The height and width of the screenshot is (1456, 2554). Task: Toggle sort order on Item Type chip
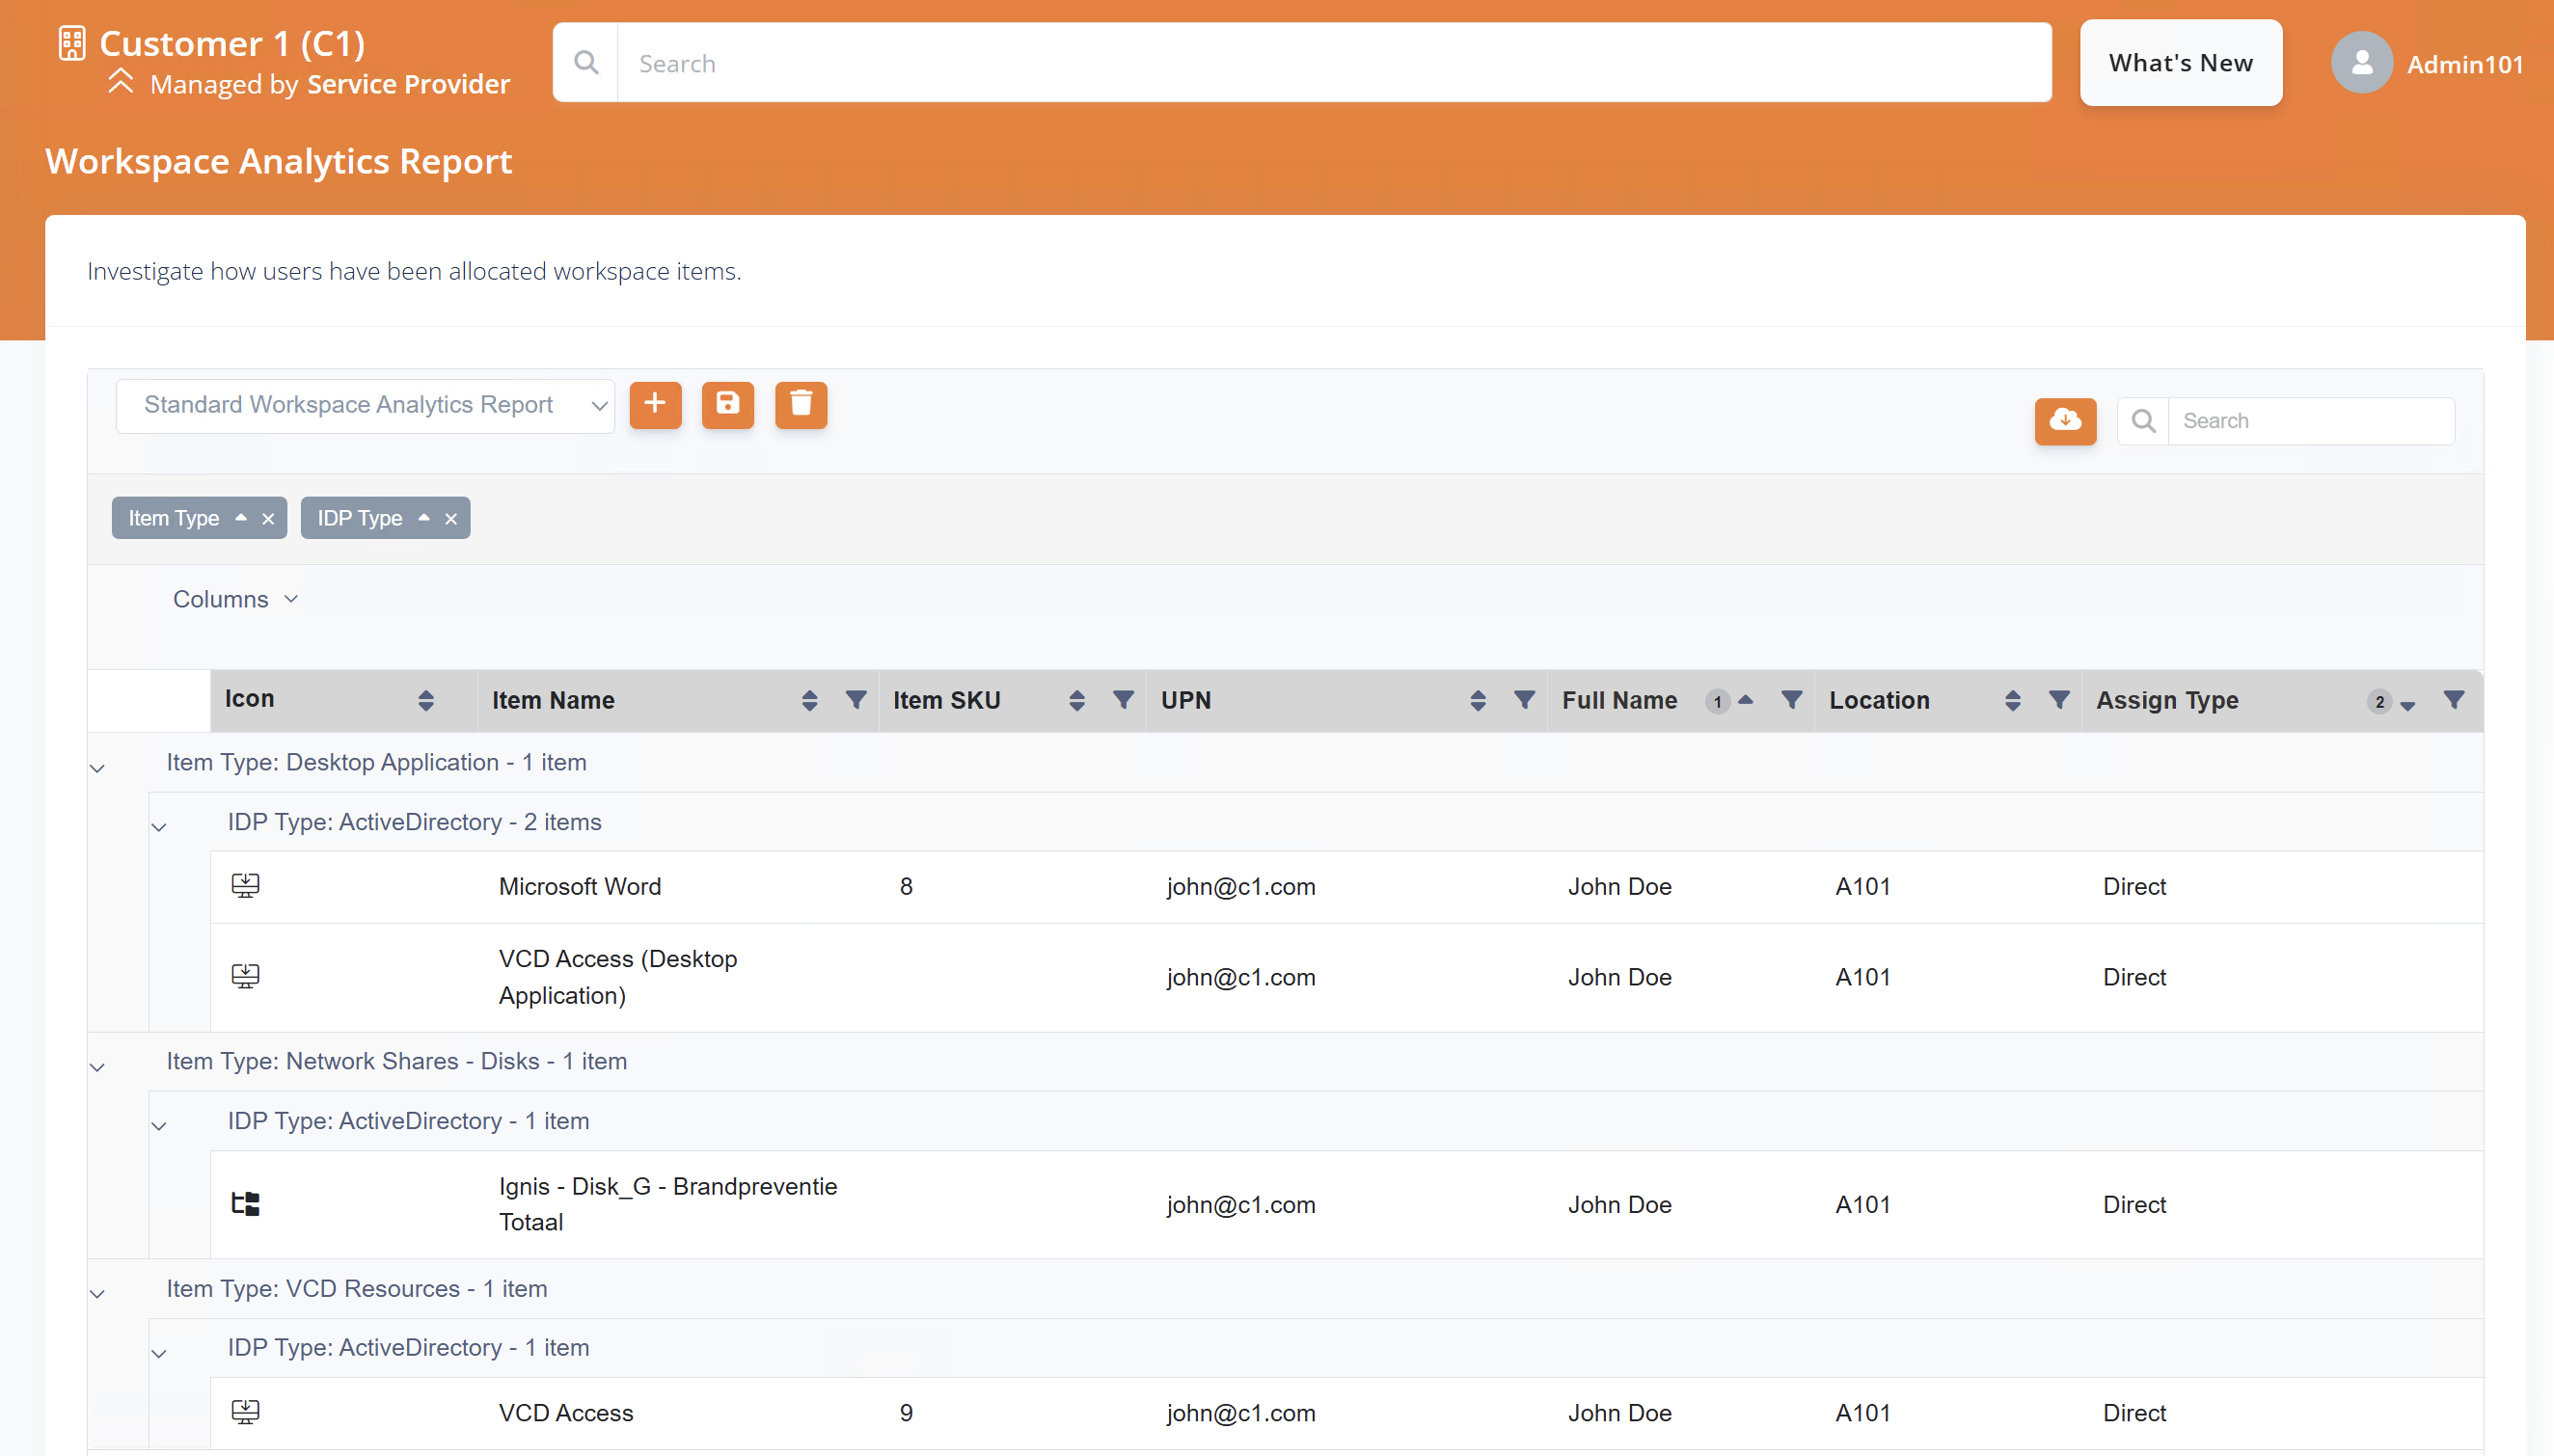click(241, 518)
